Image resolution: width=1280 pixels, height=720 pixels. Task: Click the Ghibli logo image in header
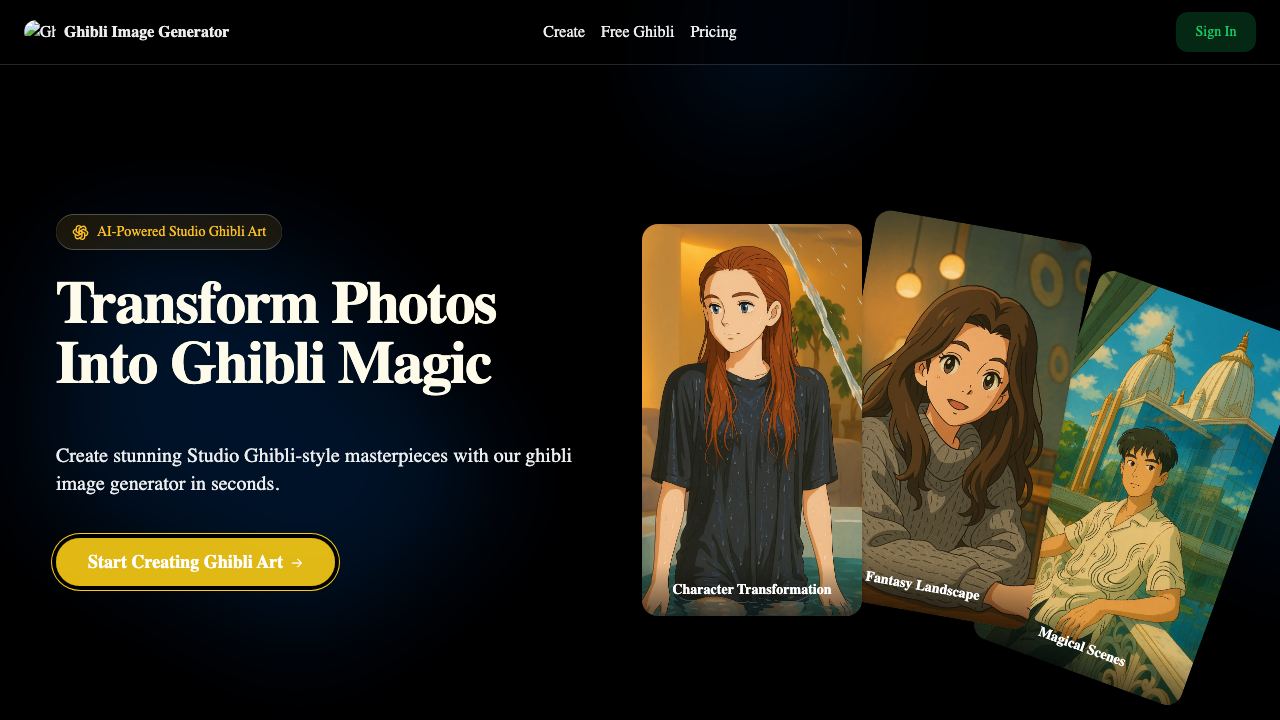(40, 32)
